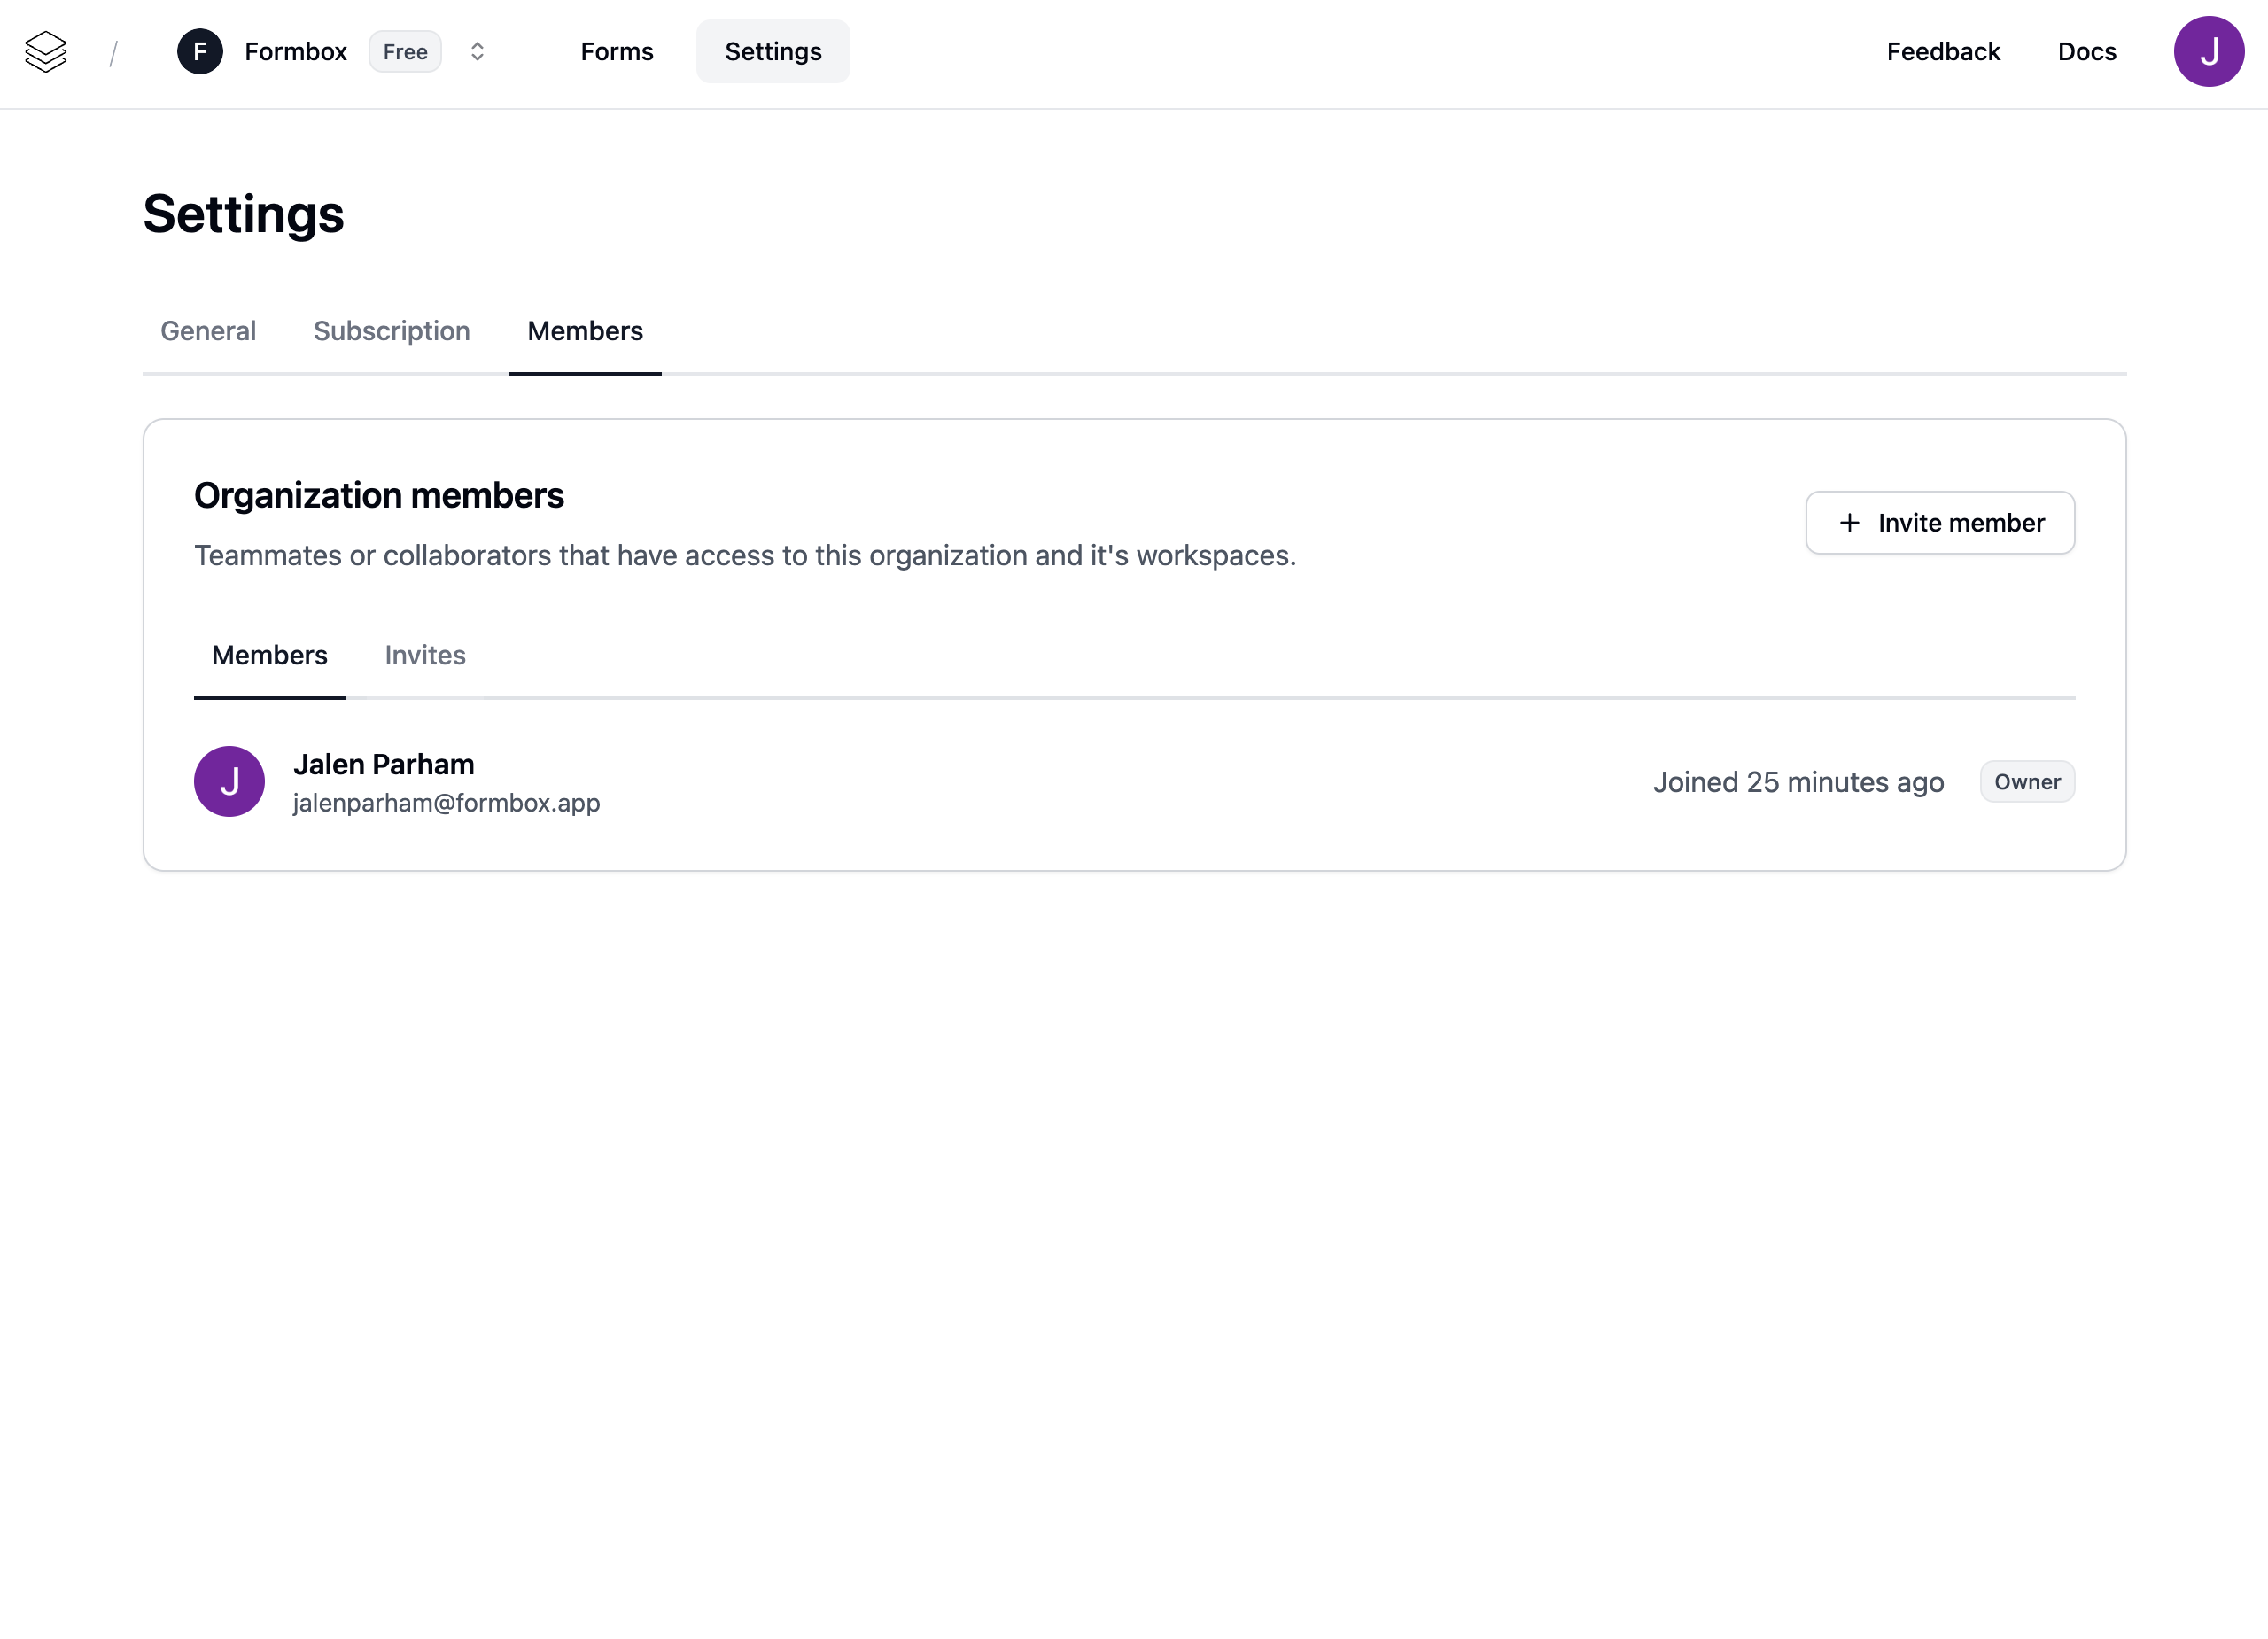
Task: Select the Members sub-tab in card
Action: (x=269, y=655)
